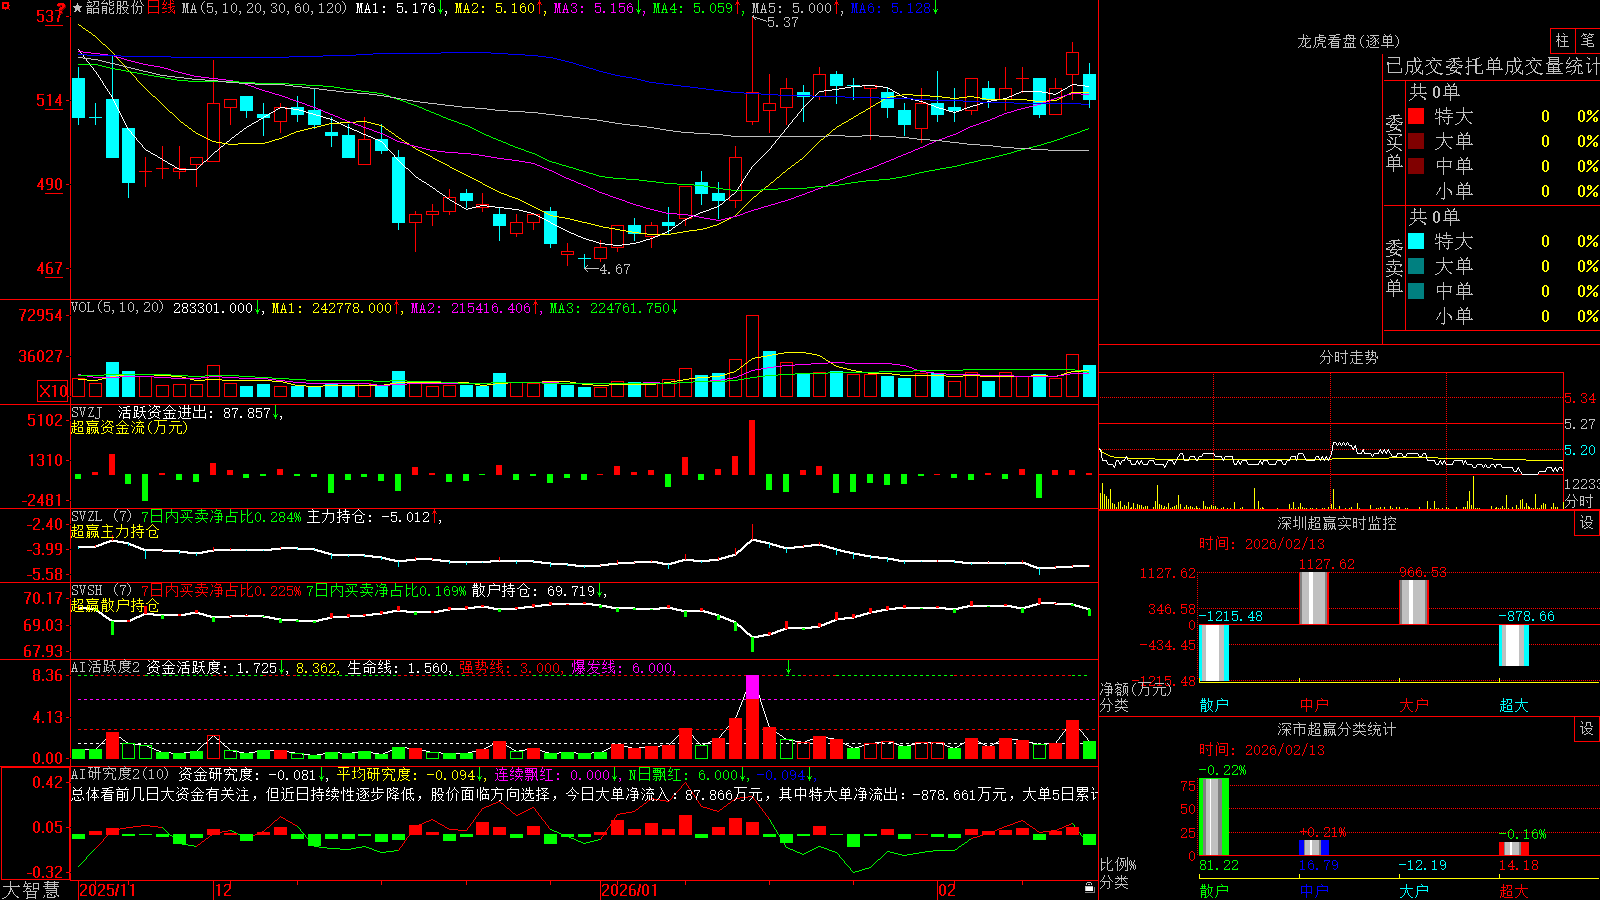Click the magenta peak bar in AI活跃度2
Screen dimensions: 1600x900
pos(752,687)
